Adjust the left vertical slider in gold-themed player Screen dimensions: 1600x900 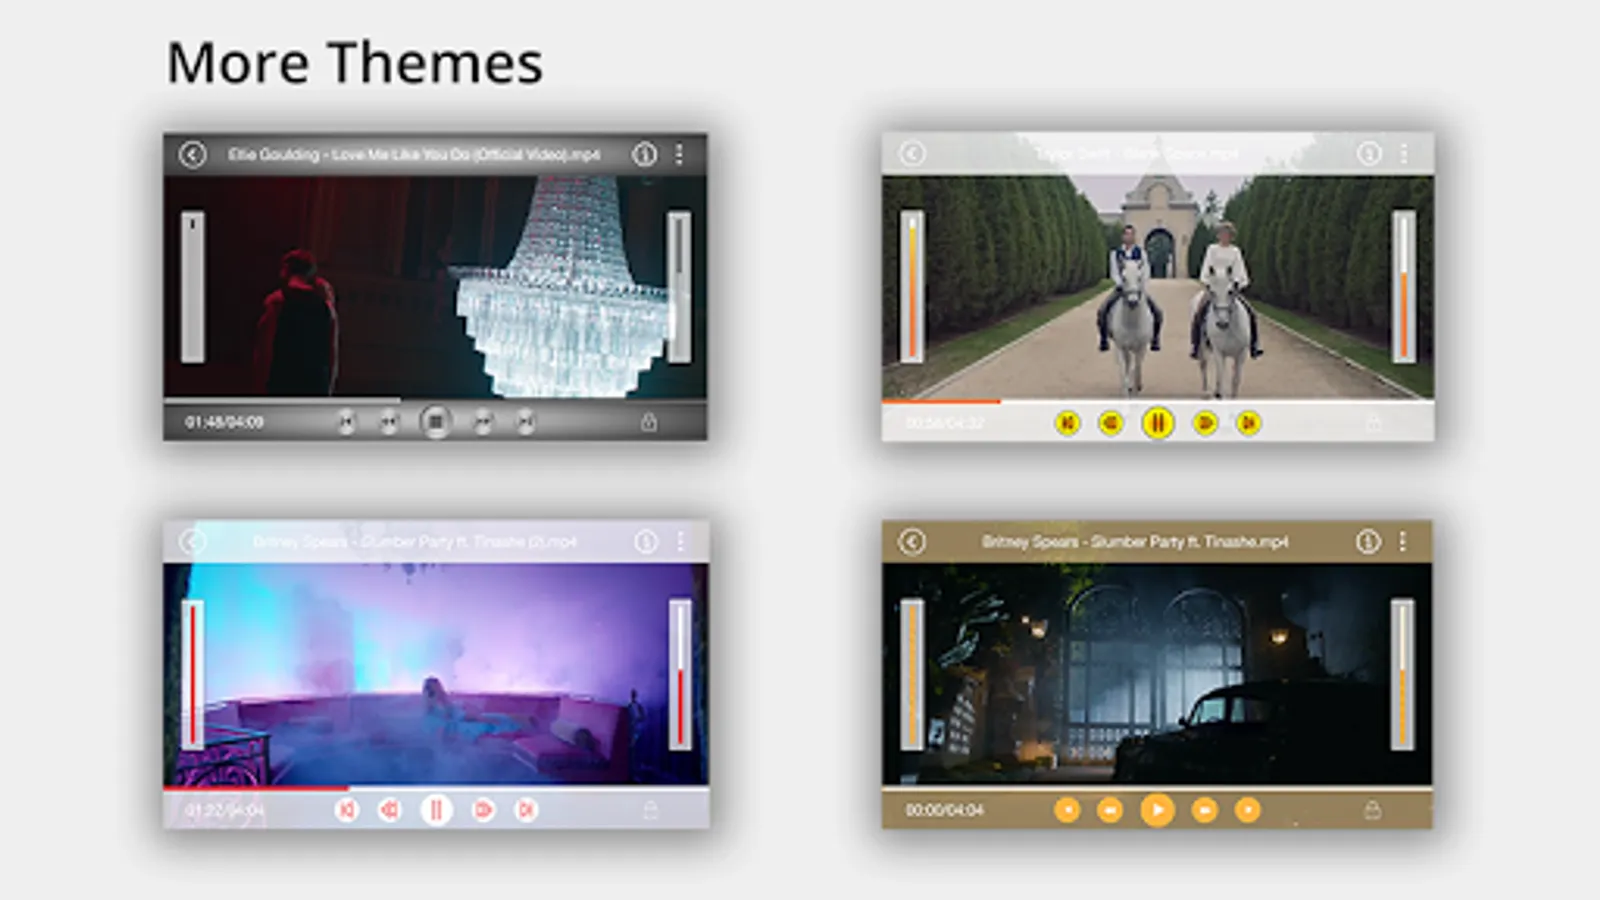(x=912, y=674)
